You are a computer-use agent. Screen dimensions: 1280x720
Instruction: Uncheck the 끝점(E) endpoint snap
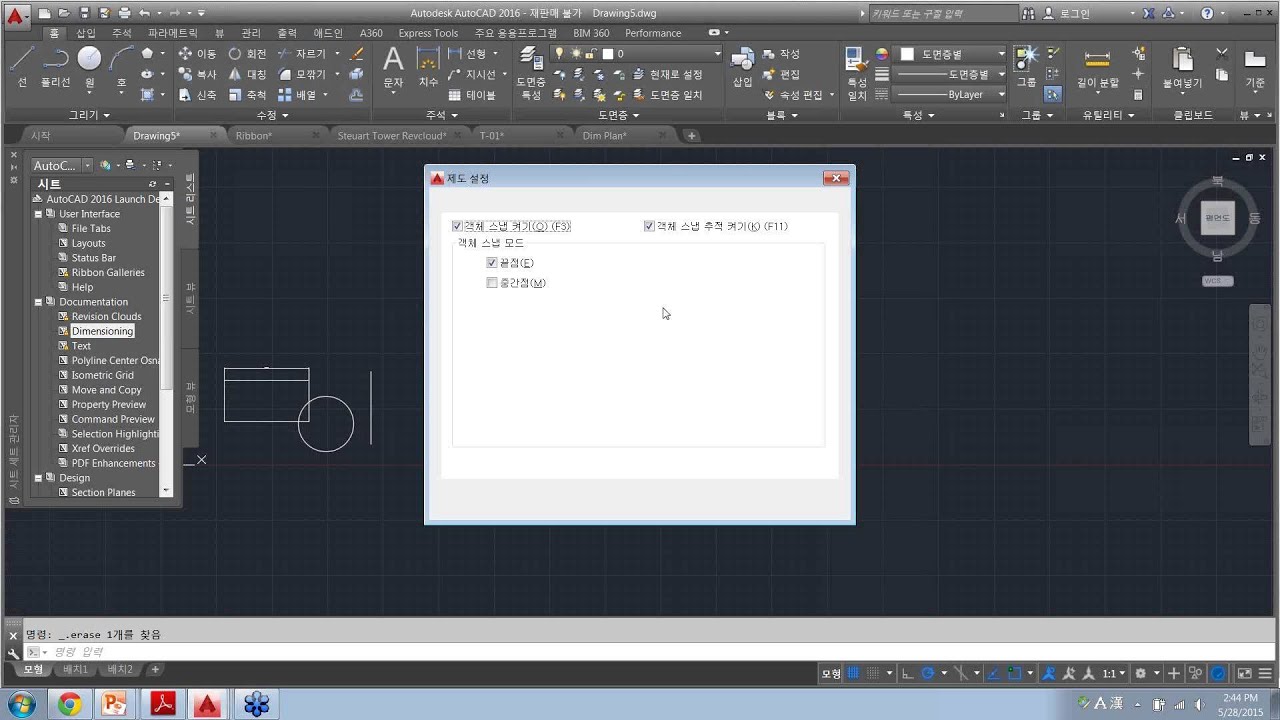point(492,262)
